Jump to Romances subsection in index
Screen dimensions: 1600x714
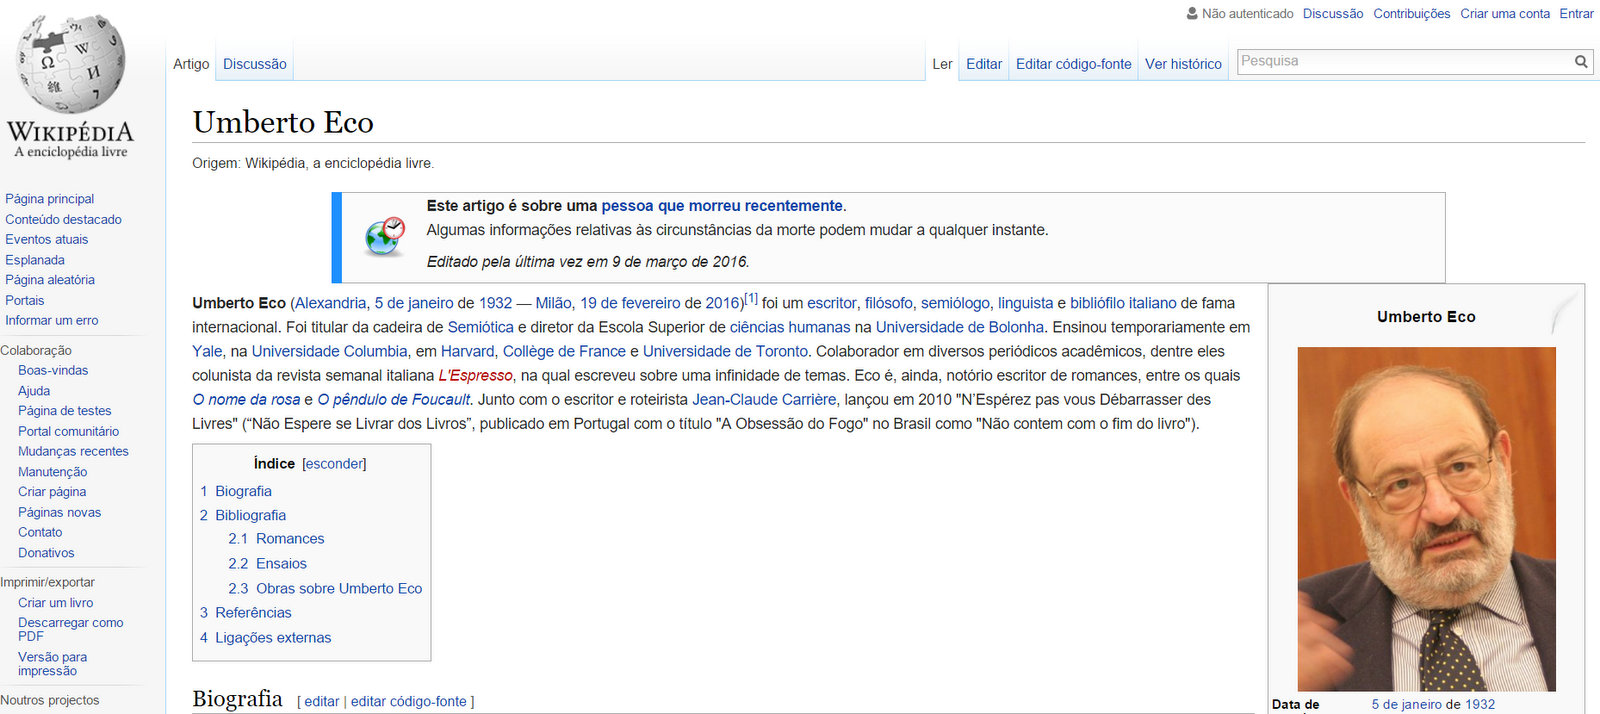point(289,539)
